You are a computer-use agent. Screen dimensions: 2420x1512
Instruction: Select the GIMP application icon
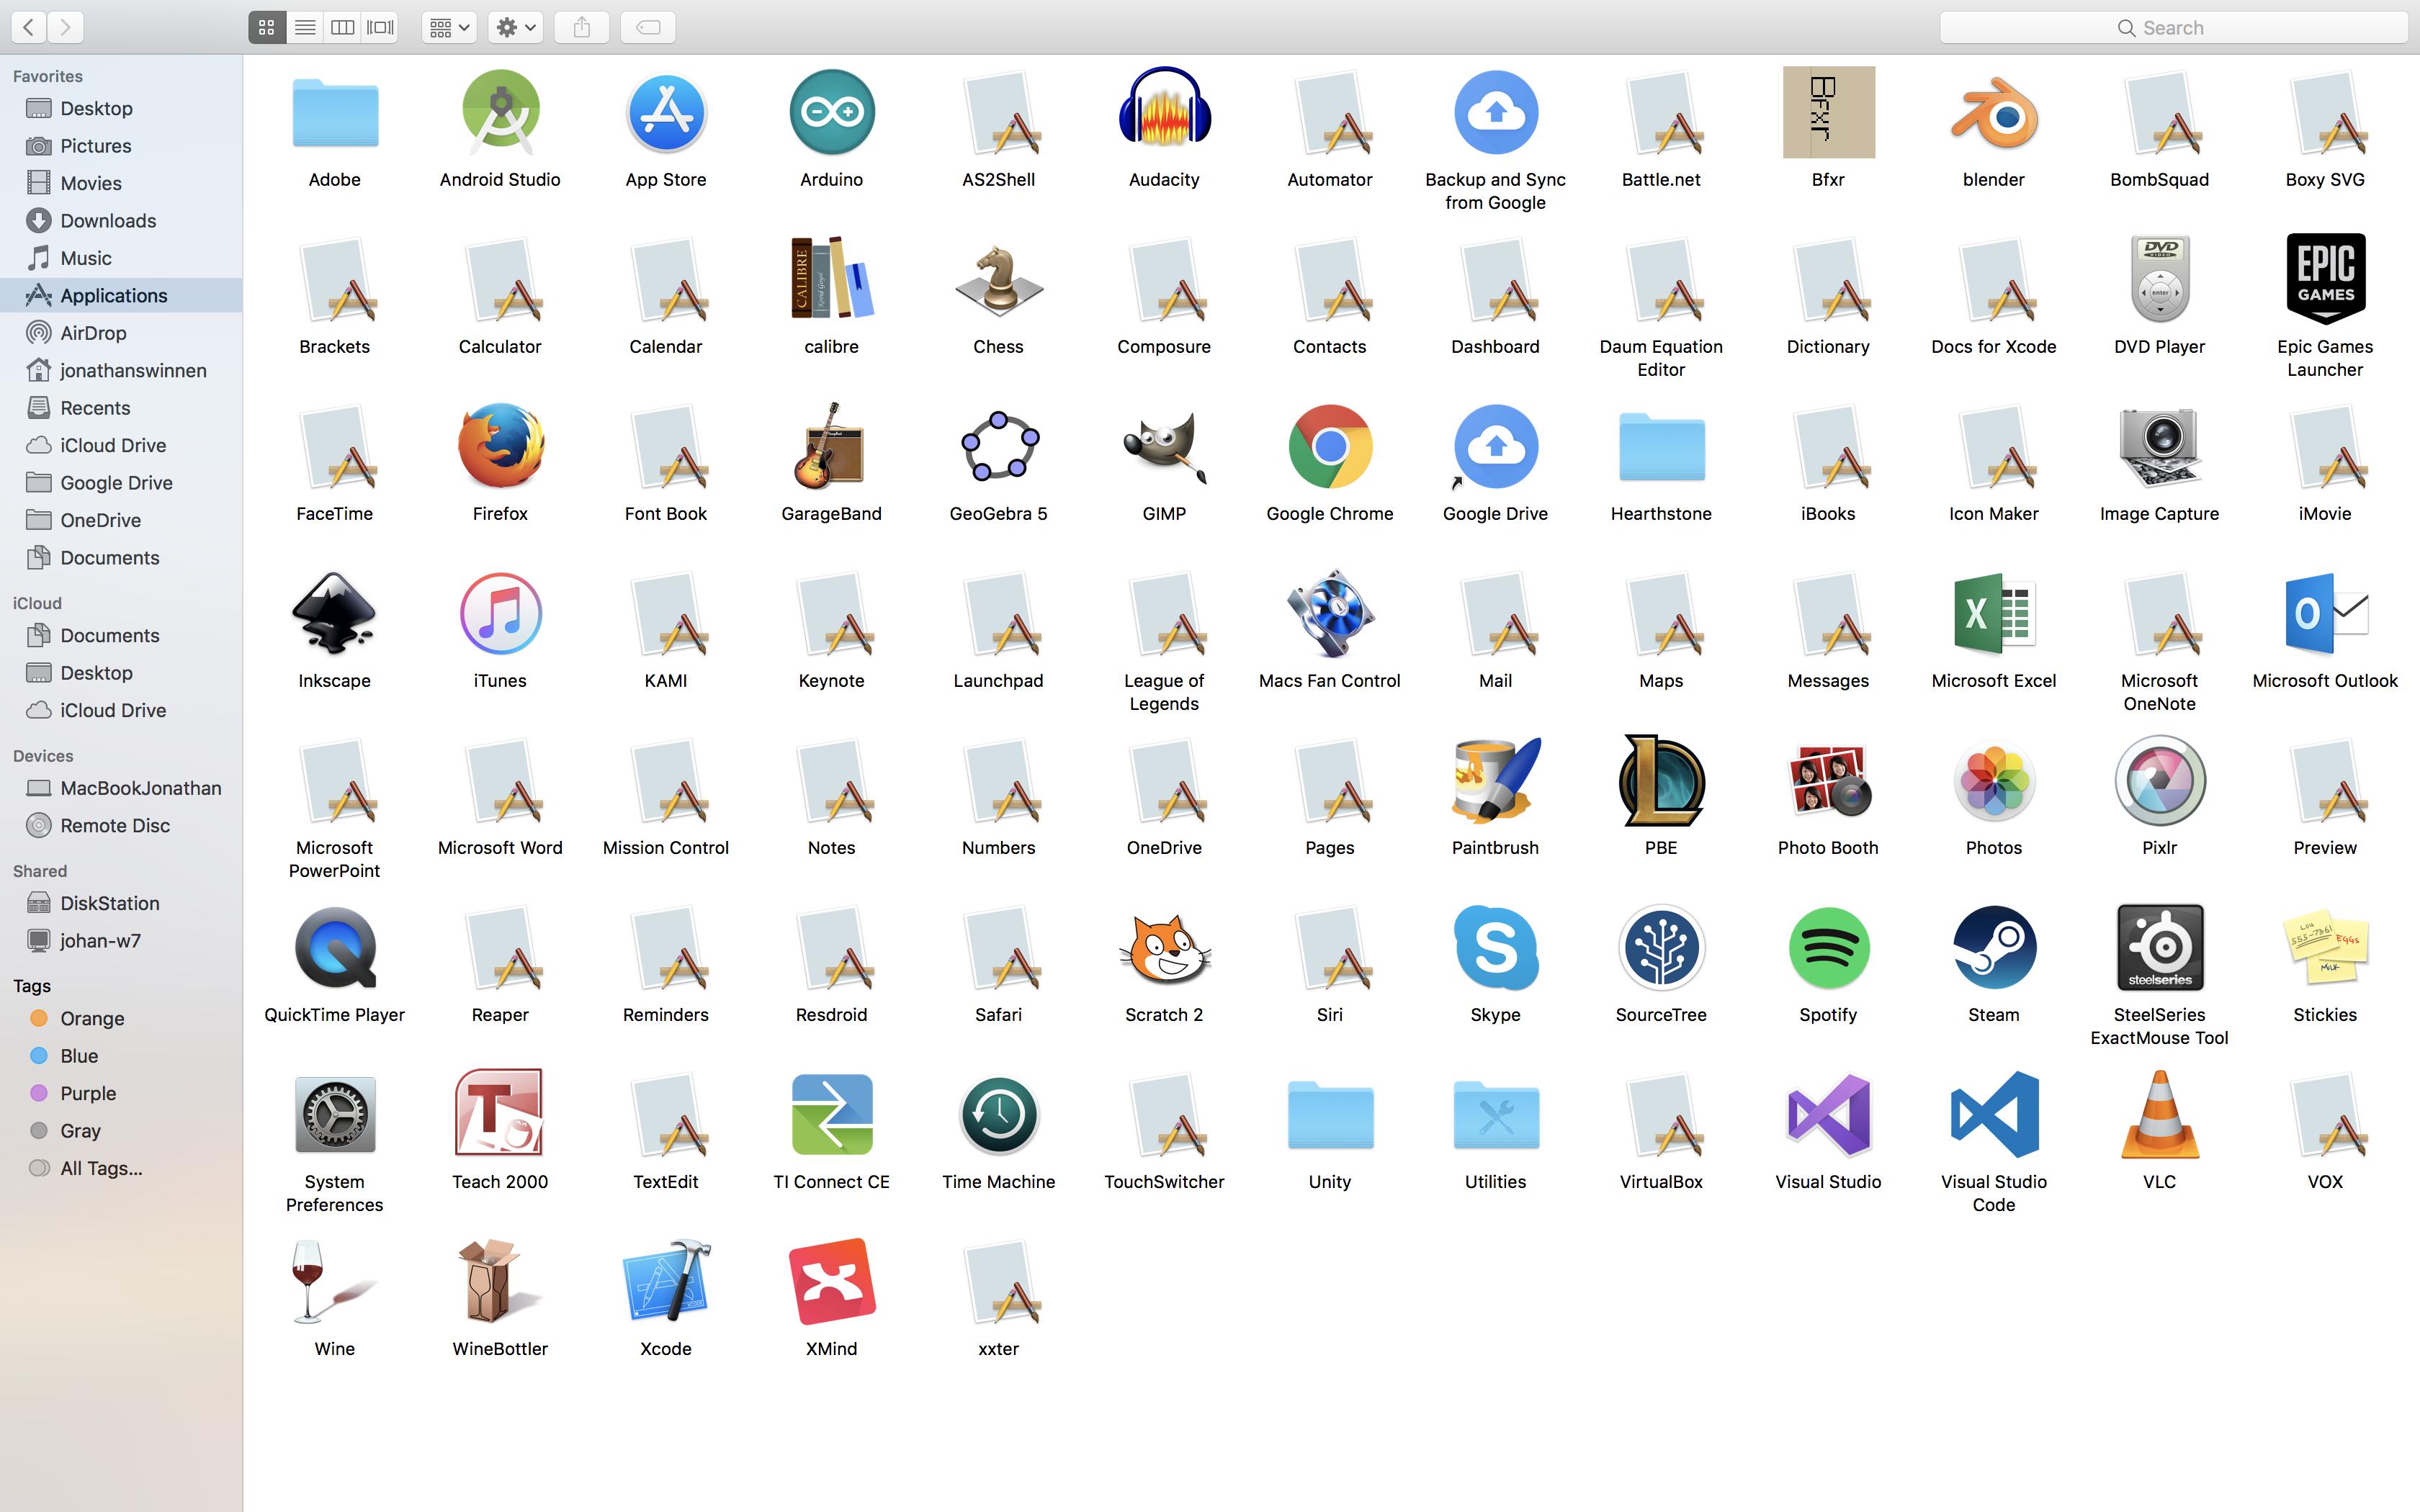click(1163, 447)
